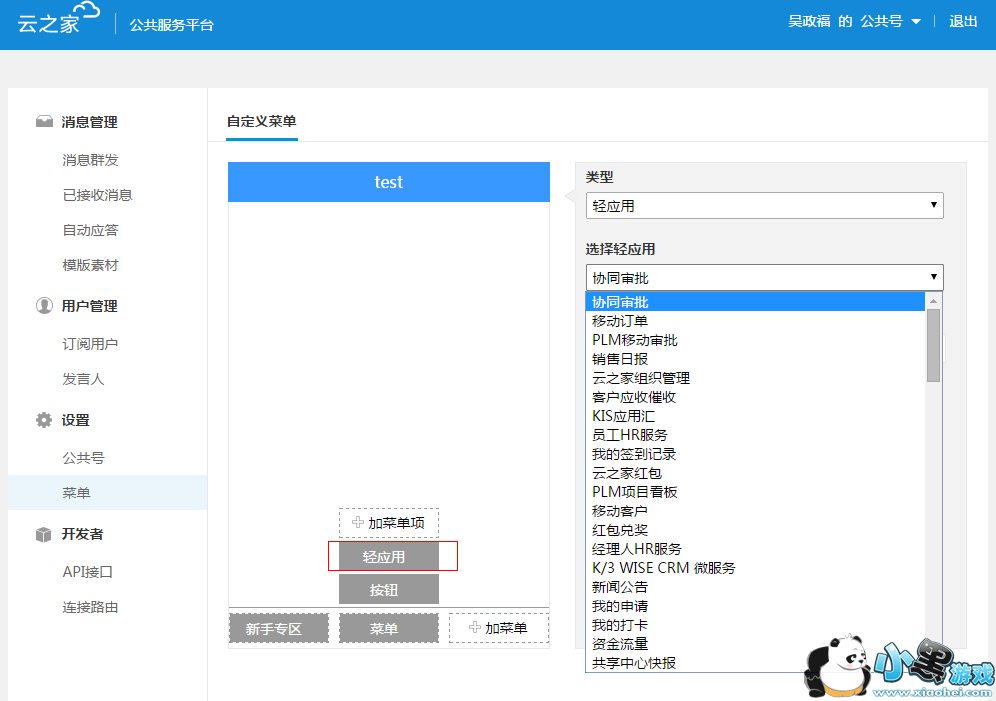
Task: Choose 云之家红包 in the dropdown list
Action: [627, 473]
